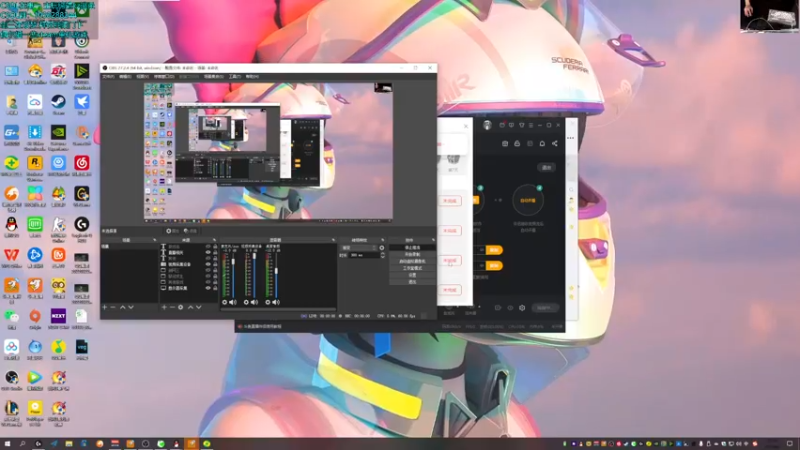The image size is (800, 450).
Task: Open the WPS Office desktop shortcut
Action: pos(11,256)
